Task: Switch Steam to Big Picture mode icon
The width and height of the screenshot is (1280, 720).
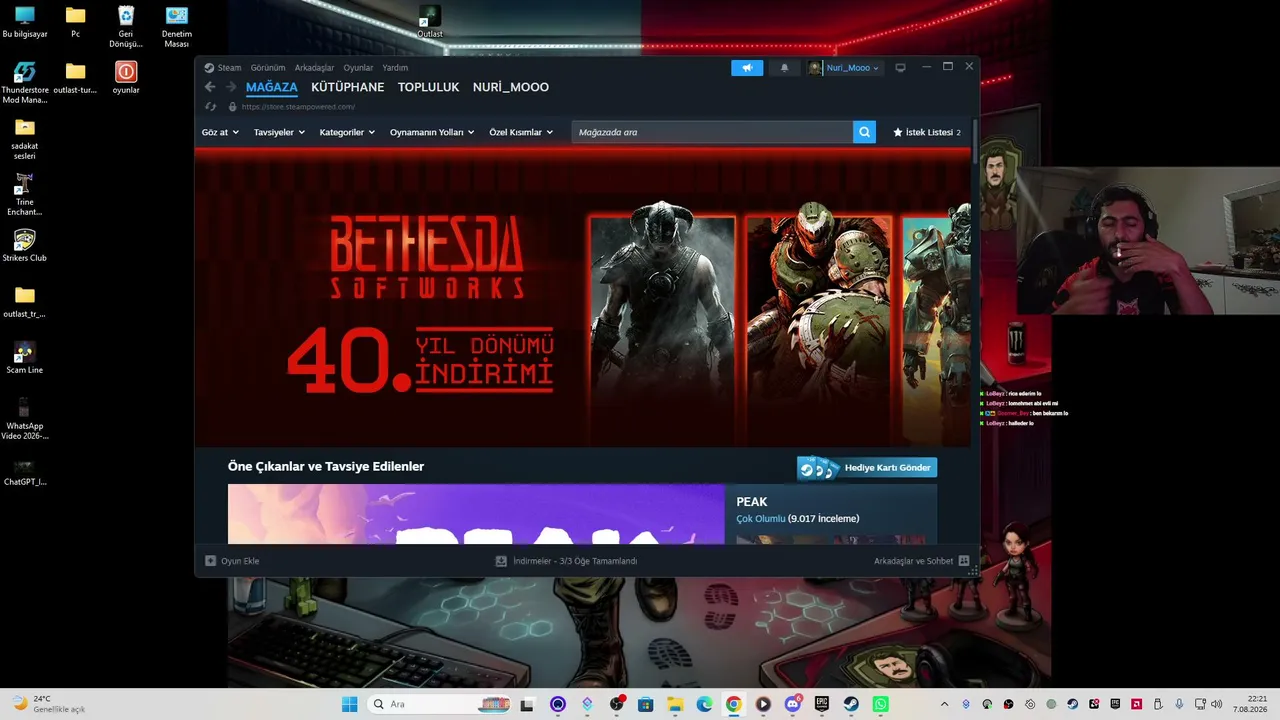Action: pos(900,68)
